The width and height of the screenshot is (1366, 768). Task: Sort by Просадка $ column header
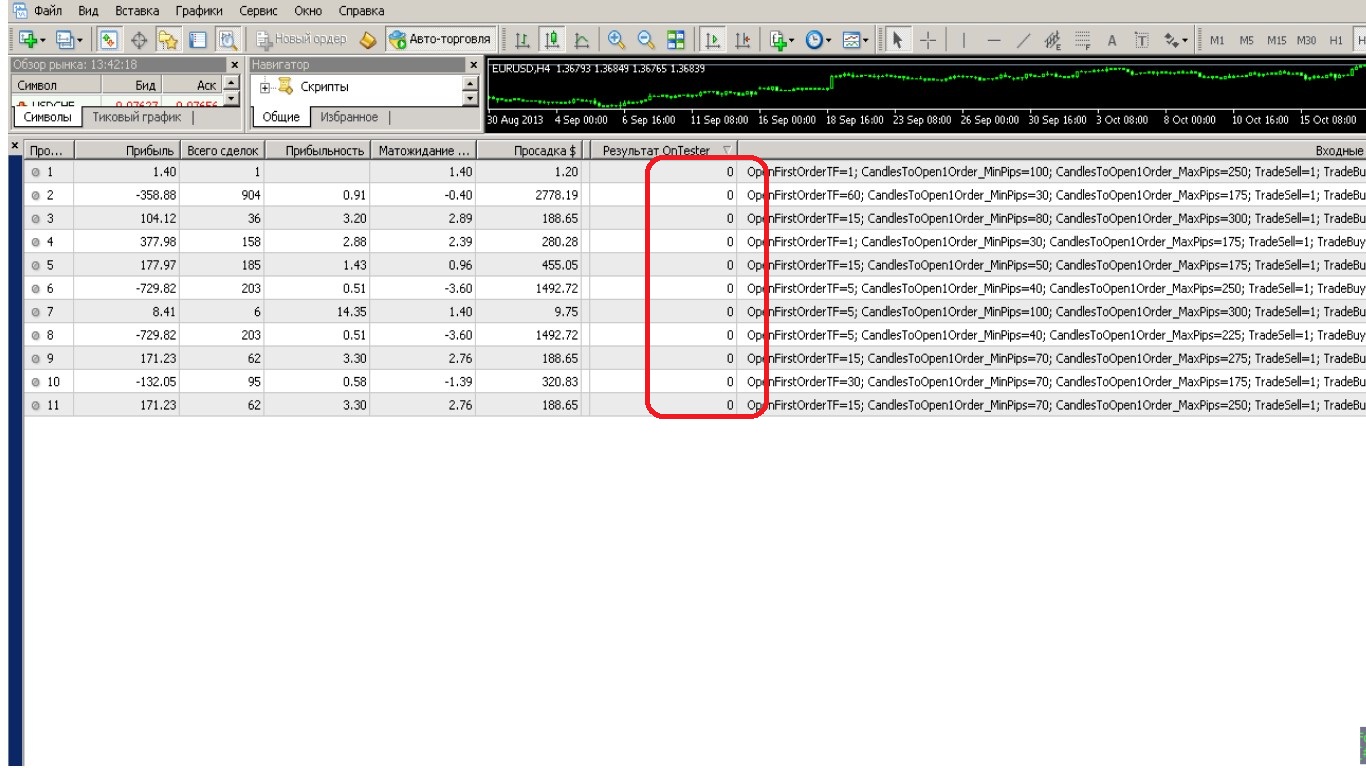click(x=529, y=151)
